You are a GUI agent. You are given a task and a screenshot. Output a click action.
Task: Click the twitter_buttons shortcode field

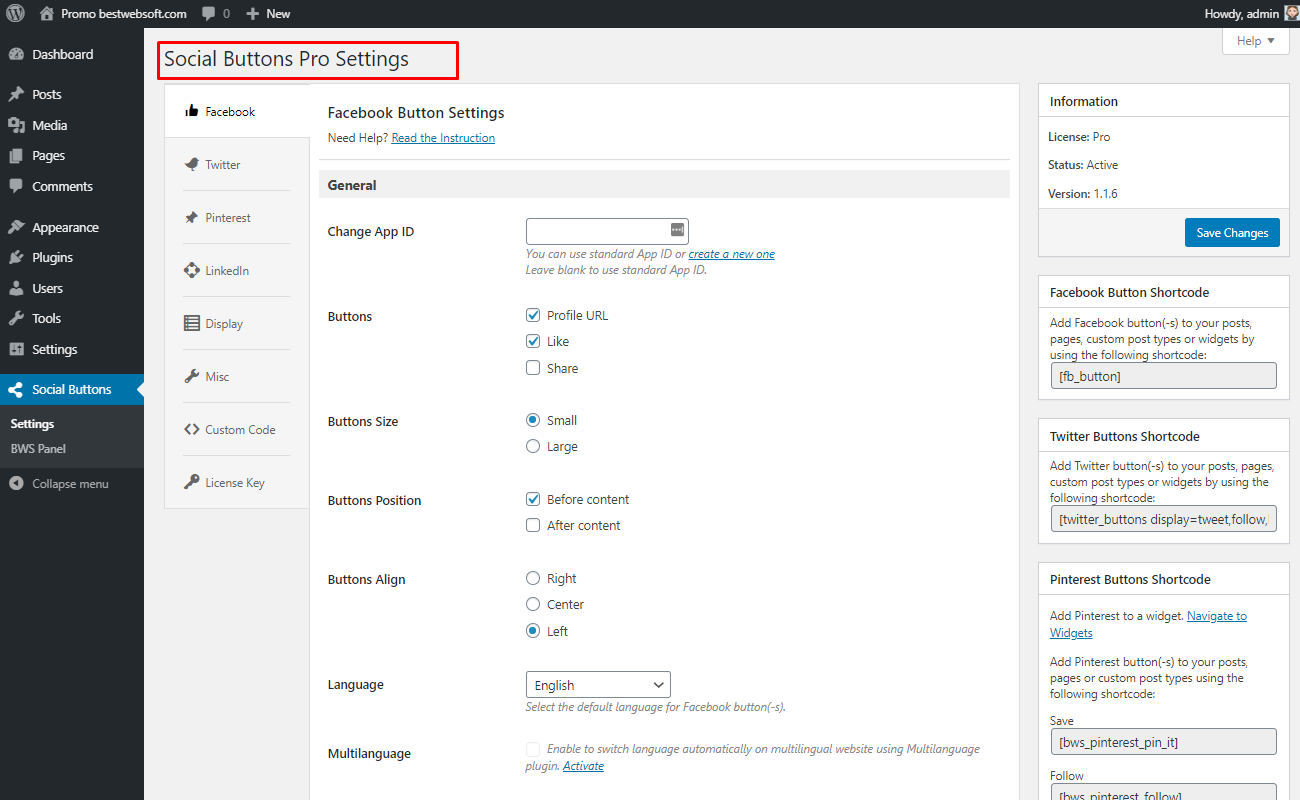pos(1164,519)
